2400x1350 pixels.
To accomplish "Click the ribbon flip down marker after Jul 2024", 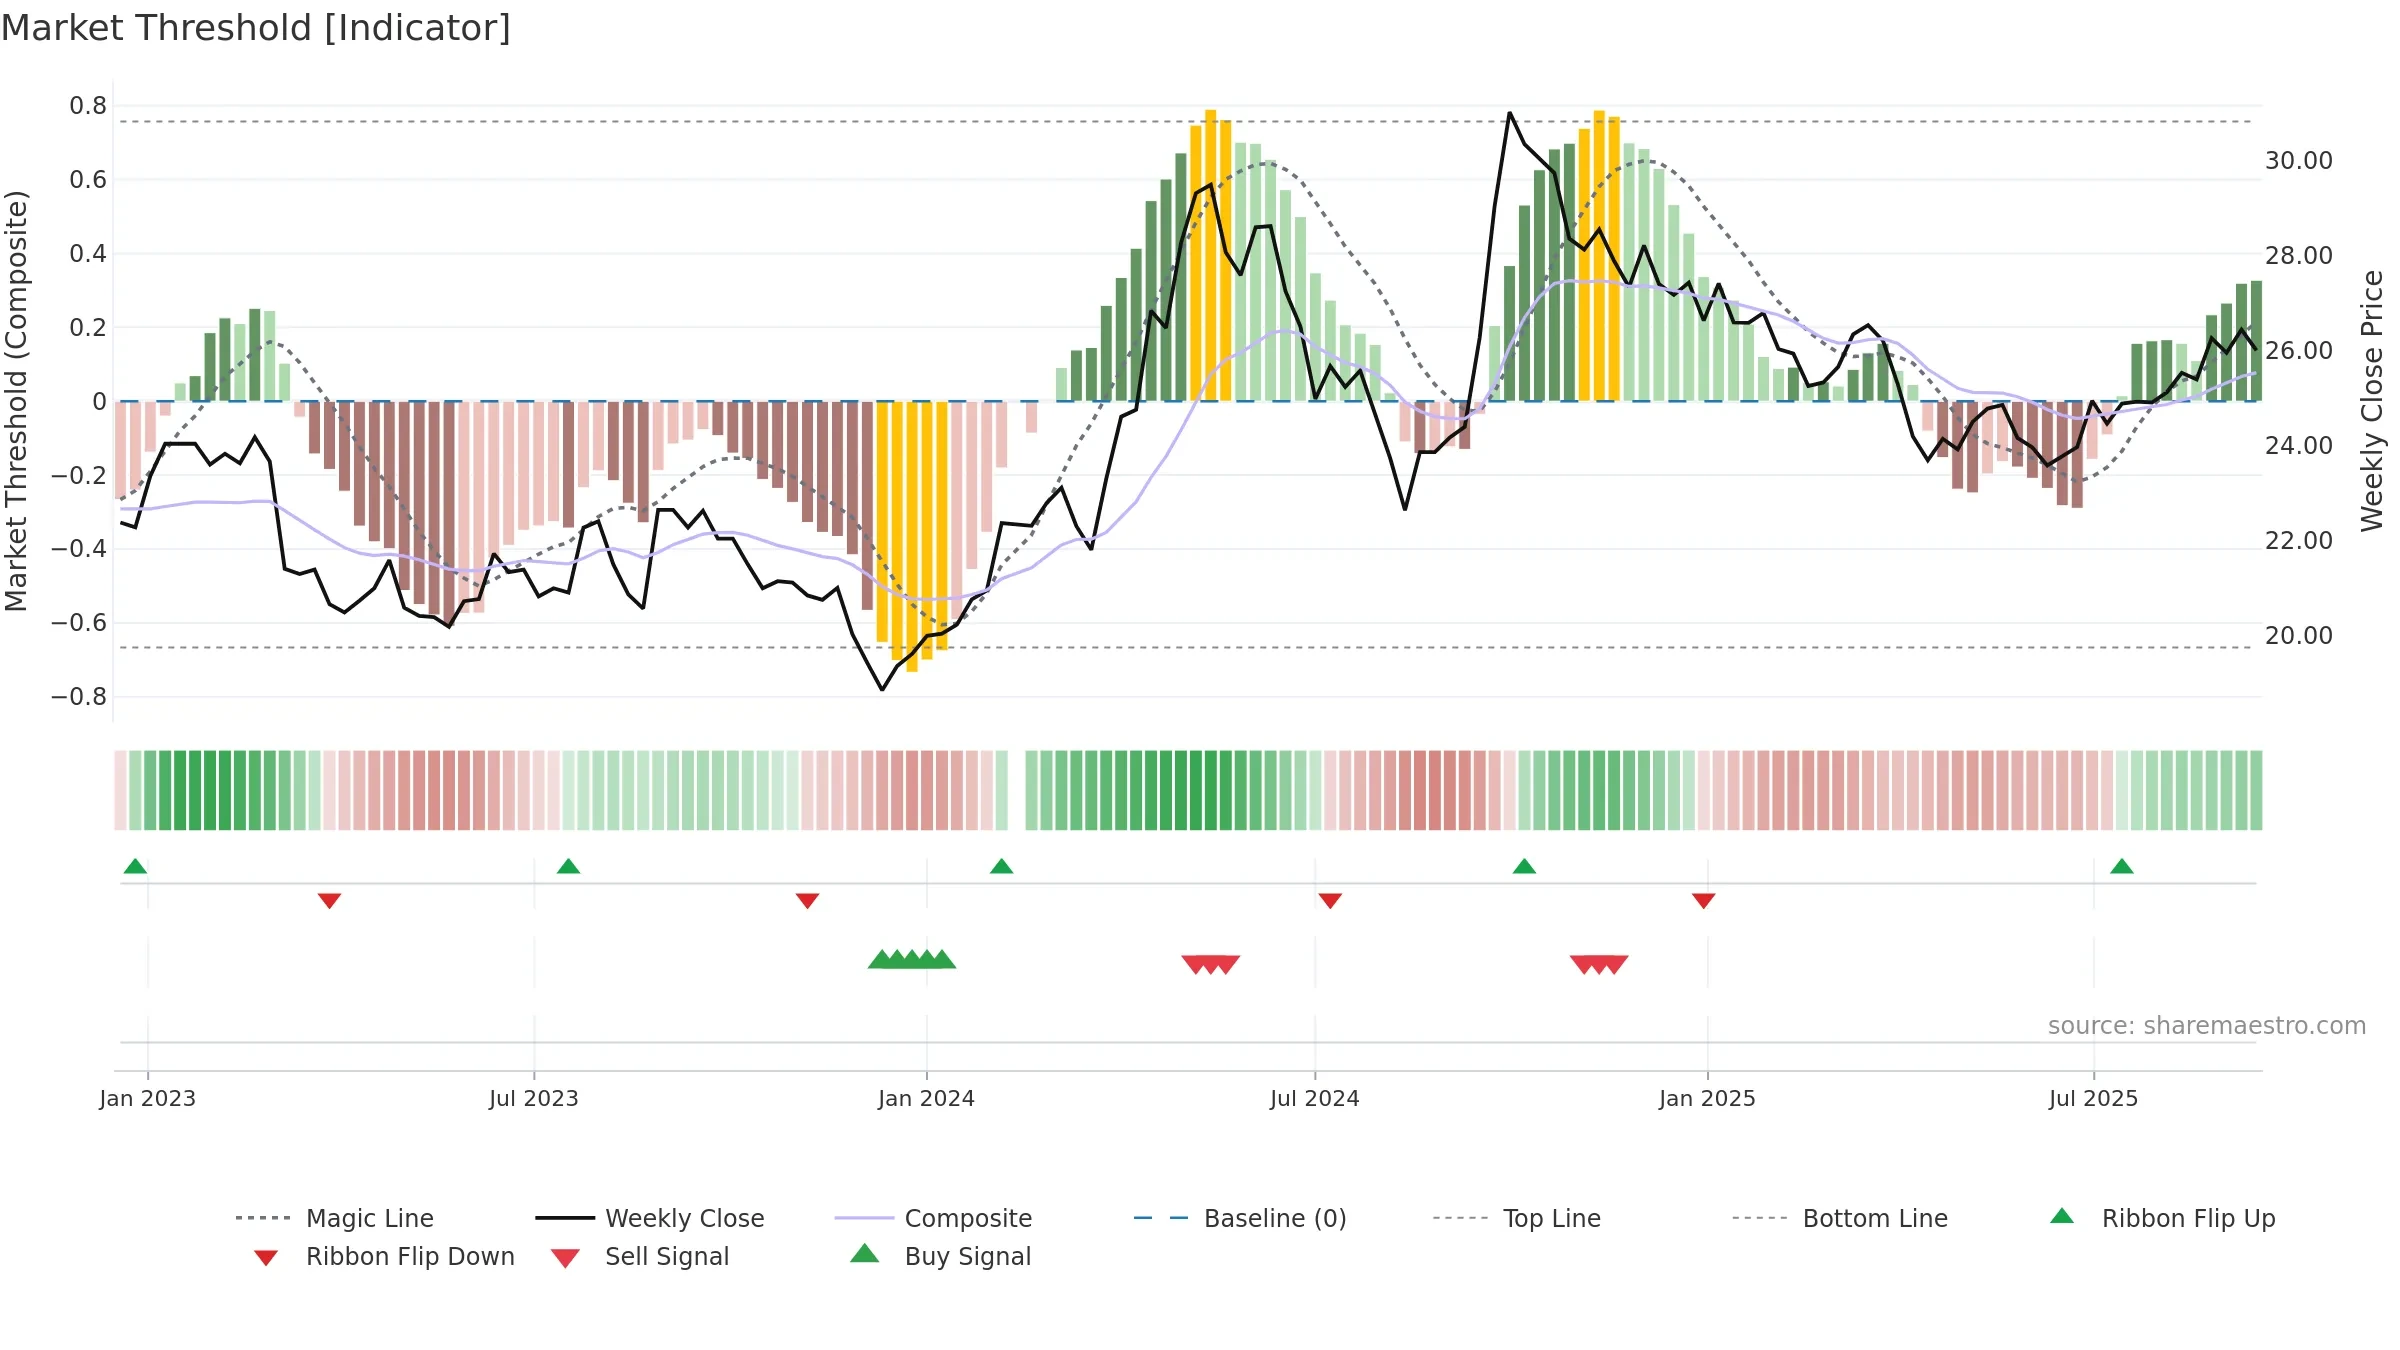I will point(1330,901).
